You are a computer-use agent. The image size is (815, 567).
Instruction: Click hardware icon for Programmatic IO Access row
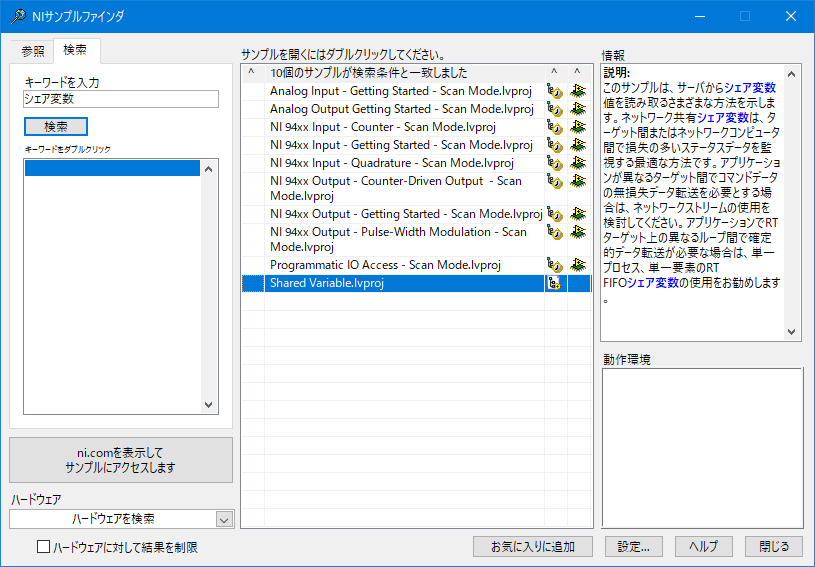[578, 265]
